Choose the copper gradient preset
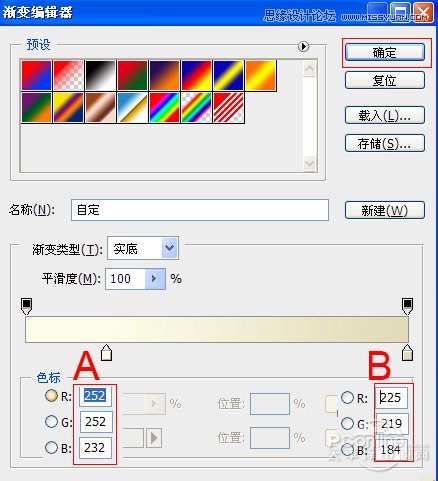Image resolution: width=438 pixels, height=481 pixels. click(x=101, y=107)
